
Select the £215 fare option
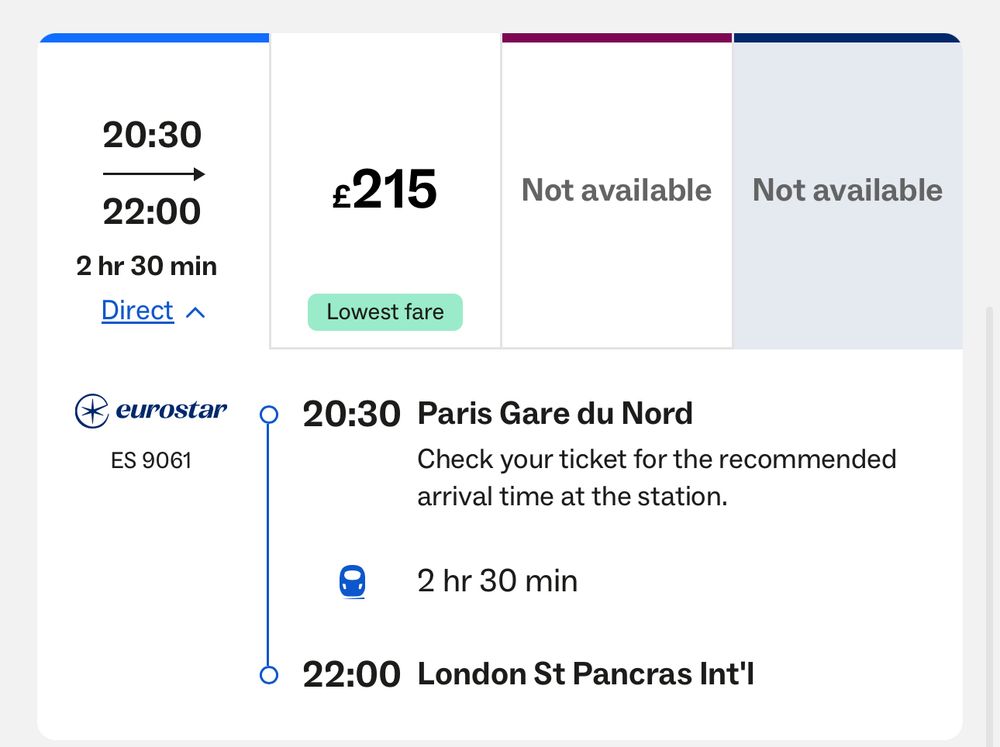(385, 190)
